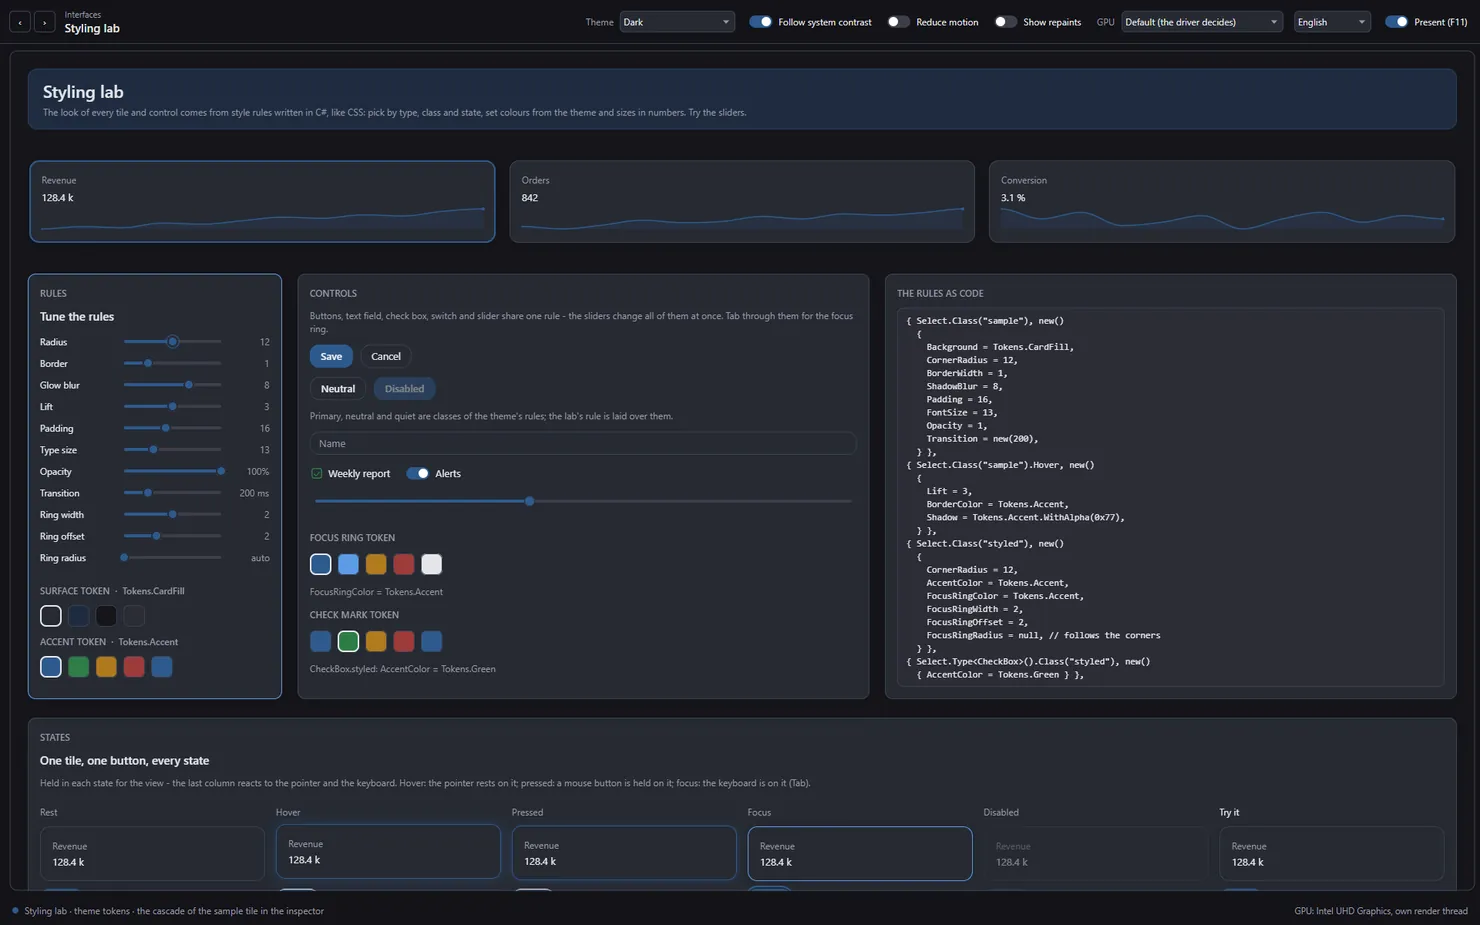
Task: Select the amber Check mark token swatch
Action: click(376, 641)
